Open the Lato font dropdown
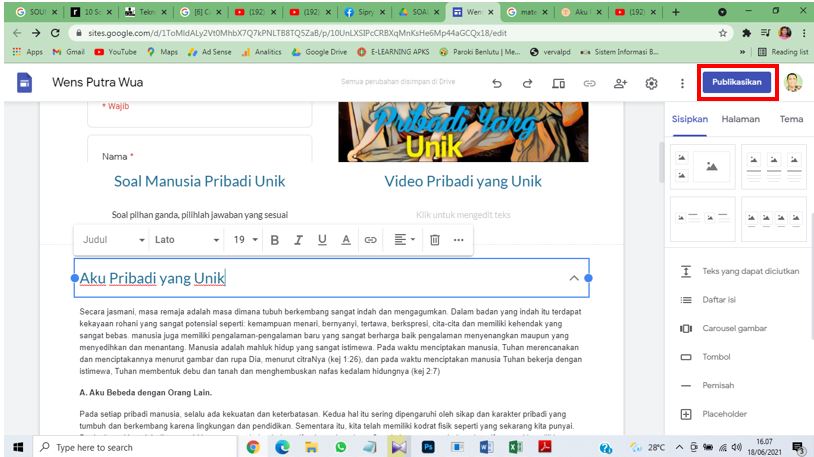Screen dimensions: 814x457 187,240
